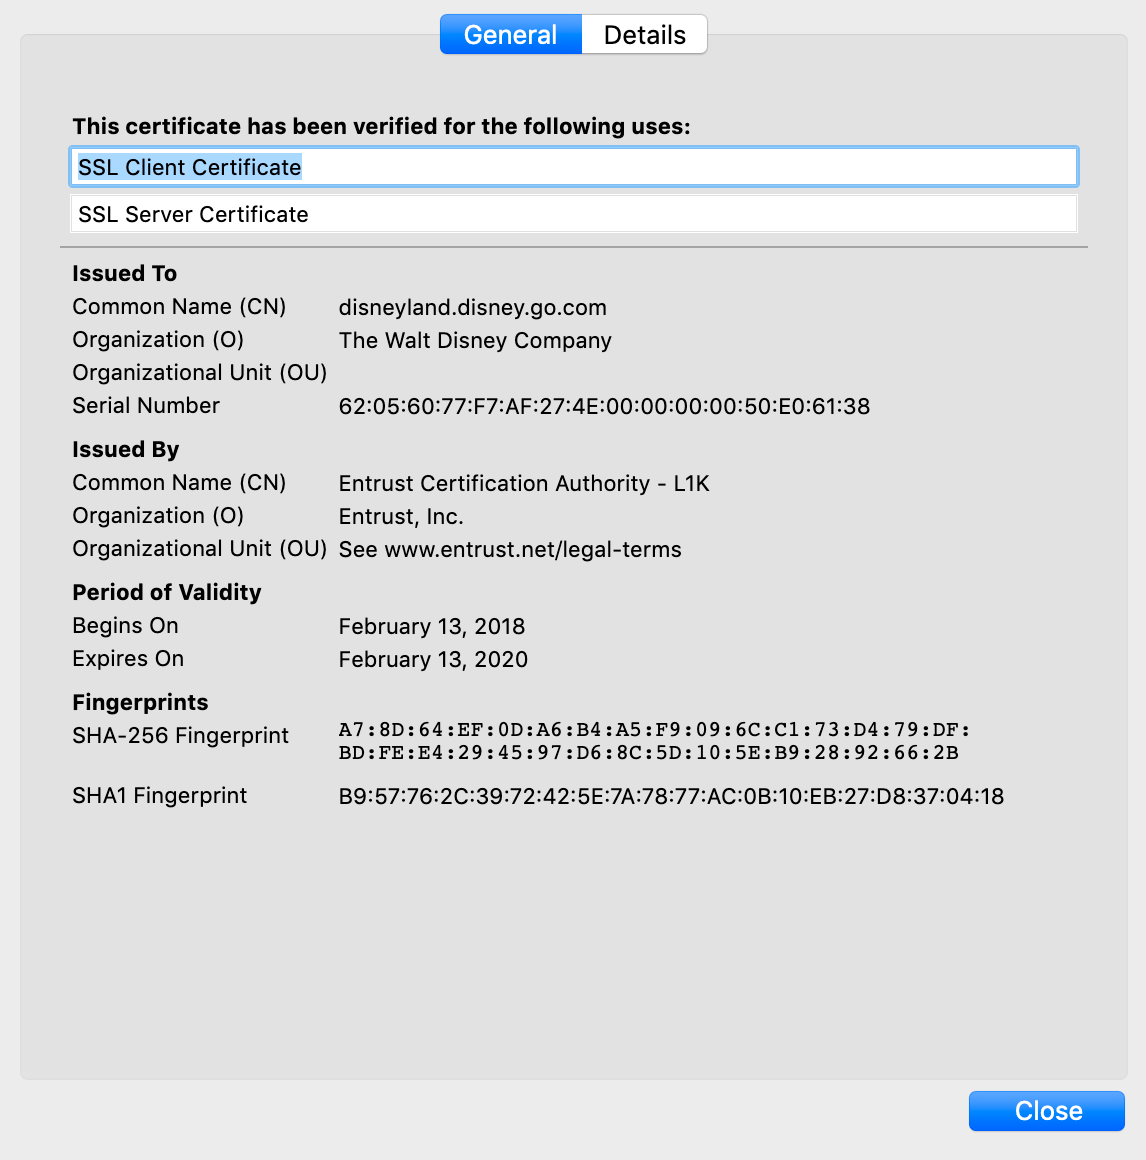1146x1160 pixels.
Task: Click the Entrust, Inc. organization value
Action: 401,516
